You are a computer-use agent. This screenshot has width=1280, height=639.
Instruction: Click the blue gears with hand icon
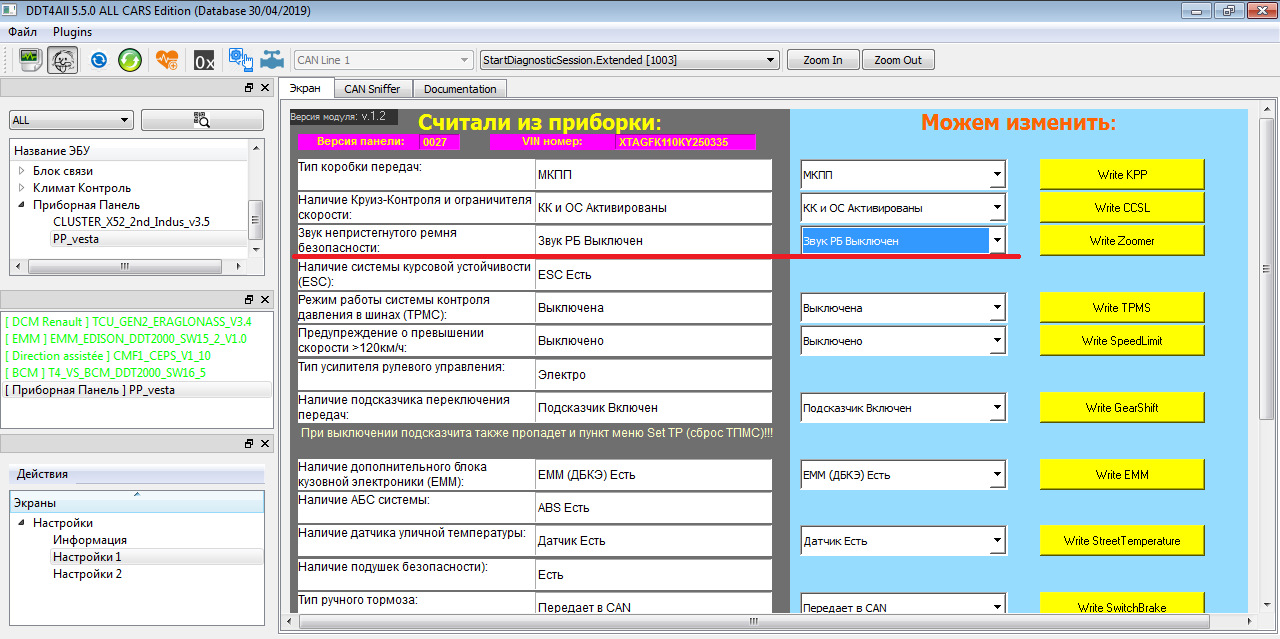pyautogui.click(x=240, y=60)
